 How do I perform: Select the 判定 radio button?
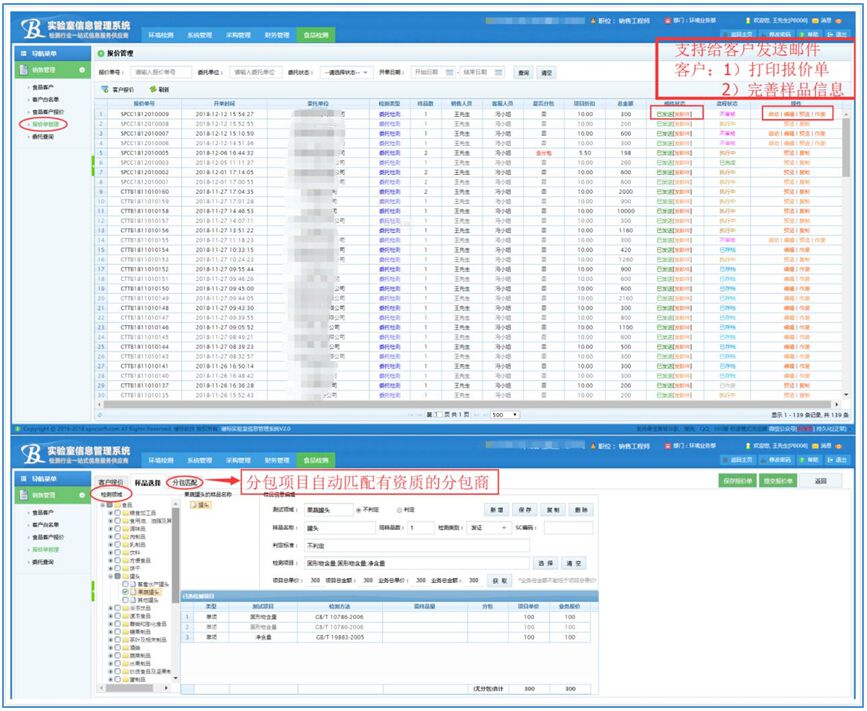[x=395, y=510]
